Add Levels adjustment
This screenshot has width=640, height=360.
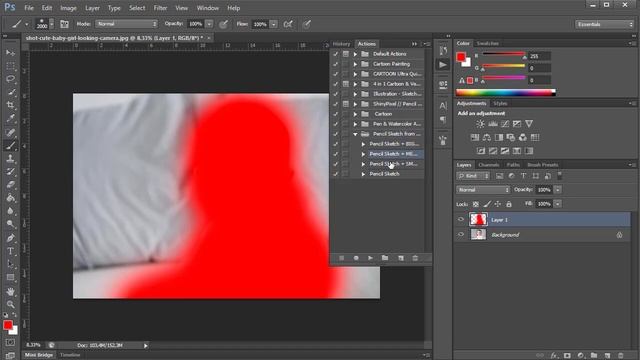pyautogui.click(x=493, y=124)
